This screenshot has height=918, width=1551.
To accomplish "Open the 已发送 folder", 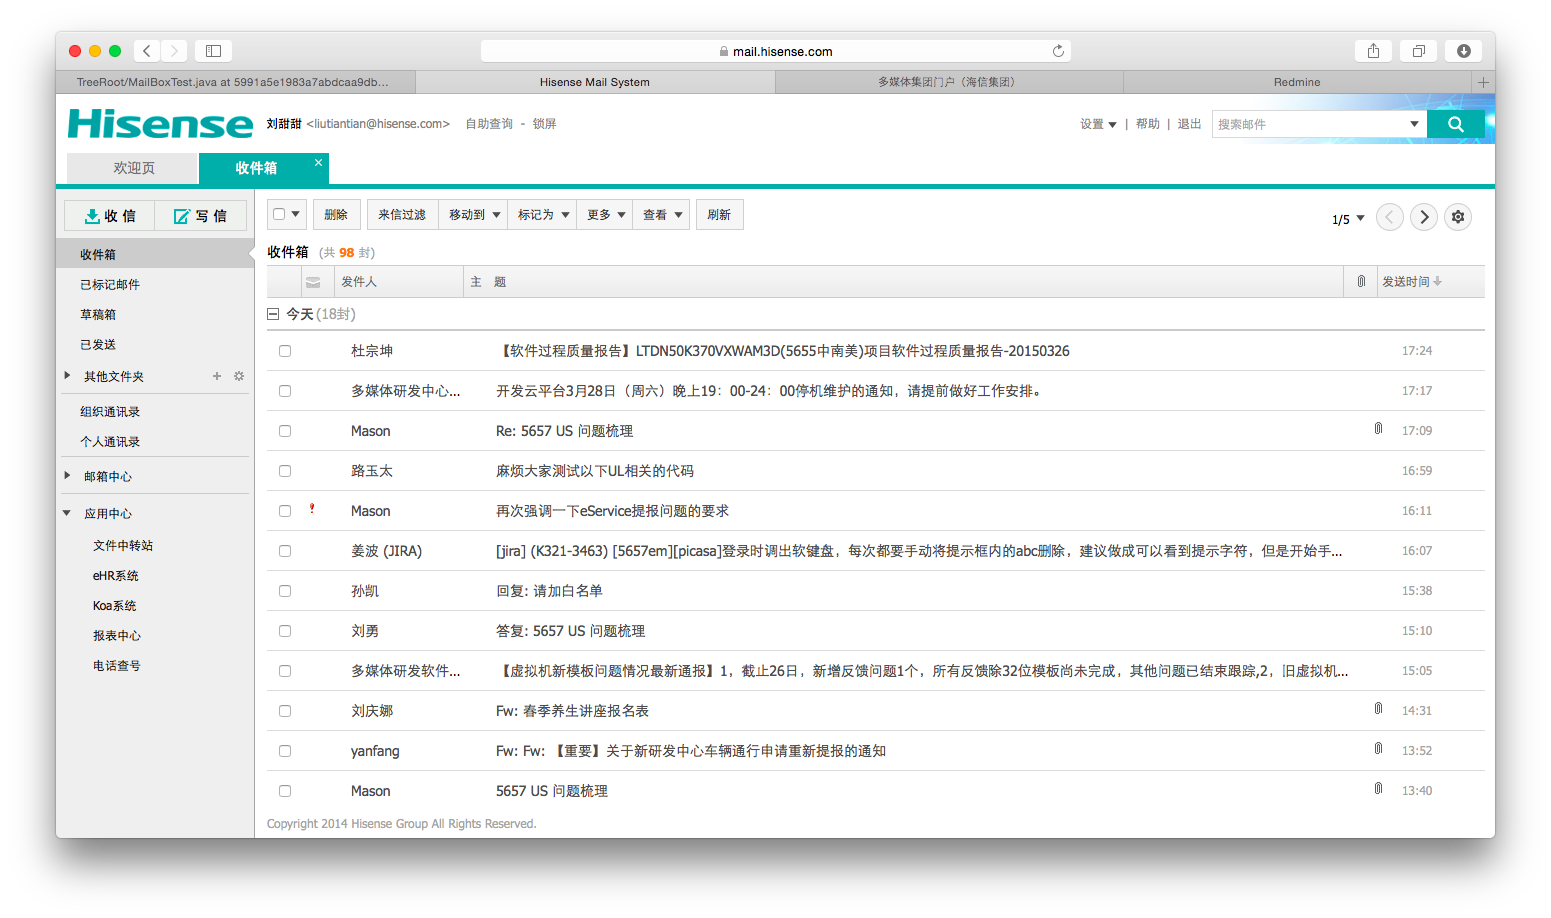I will point(98,344).
